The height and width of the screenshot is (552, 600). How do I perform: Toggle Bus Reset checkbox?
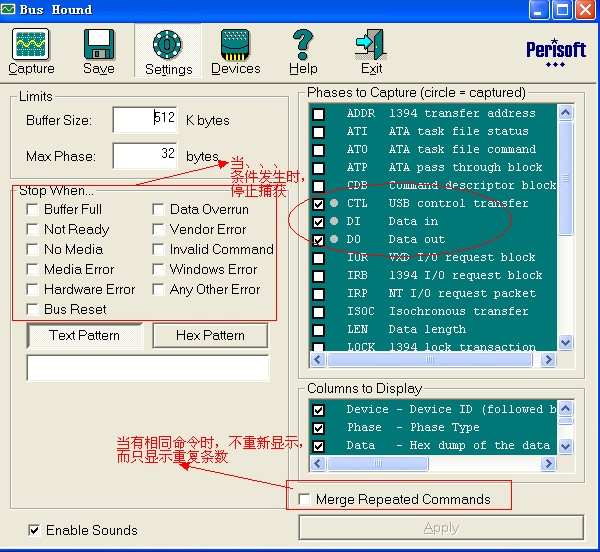(x=32, y=309)
